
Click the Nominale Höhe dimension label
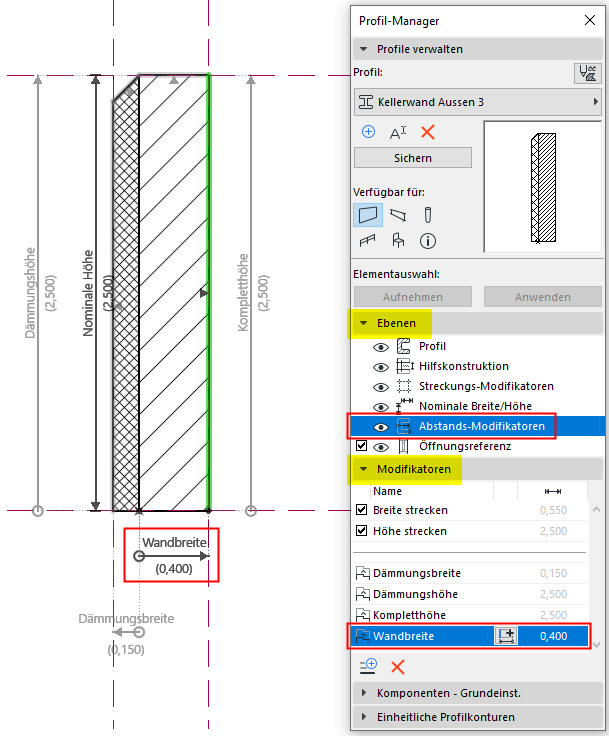tap(88, 293)
